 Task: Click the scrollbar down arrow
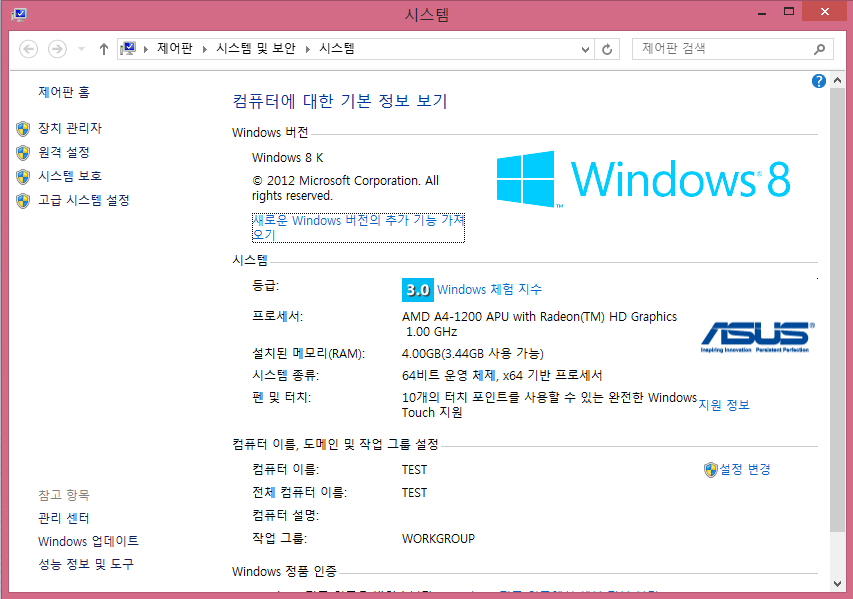[x=837, y=584]
